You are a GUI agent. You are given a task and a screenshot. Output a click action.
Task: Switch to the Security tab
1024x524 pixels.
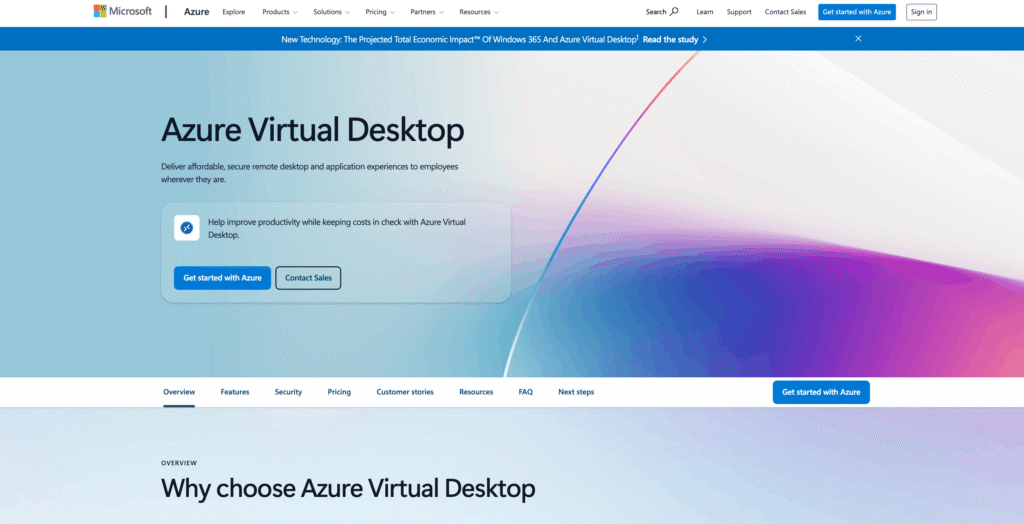point(288,392)
